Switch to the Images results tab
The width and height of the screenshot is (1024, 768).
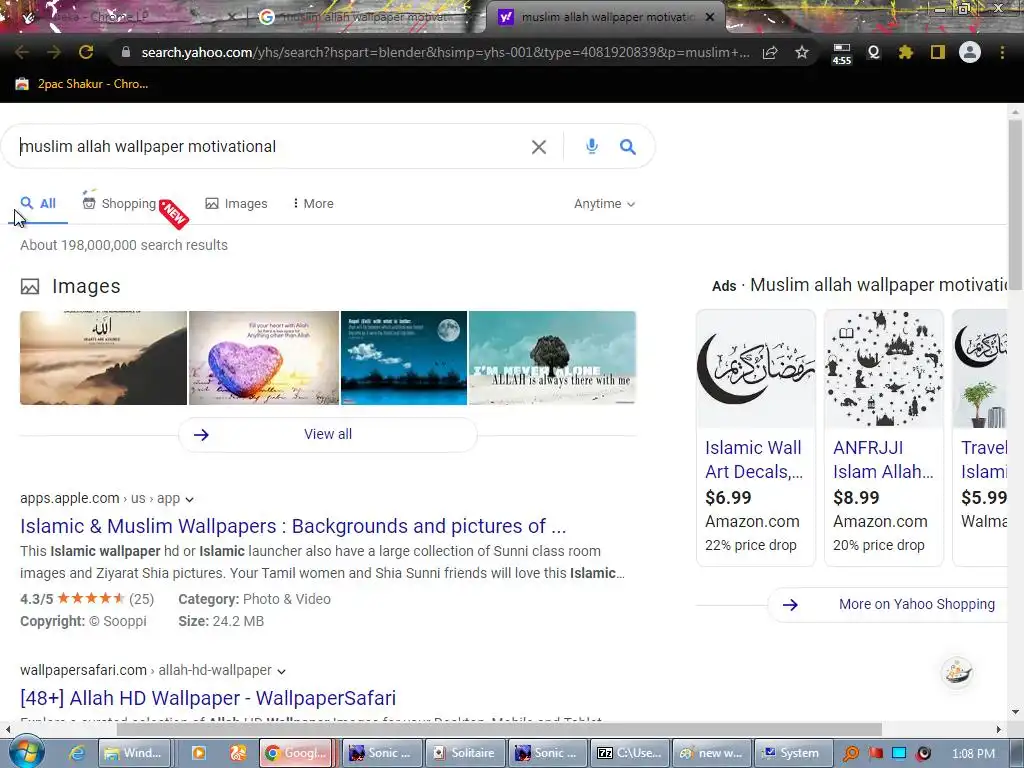(x=236, y=204)
